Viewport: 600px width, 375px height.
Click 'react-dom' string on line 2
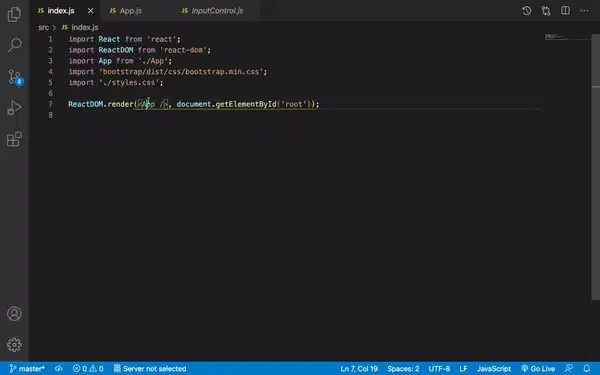(x=185, y=50)
